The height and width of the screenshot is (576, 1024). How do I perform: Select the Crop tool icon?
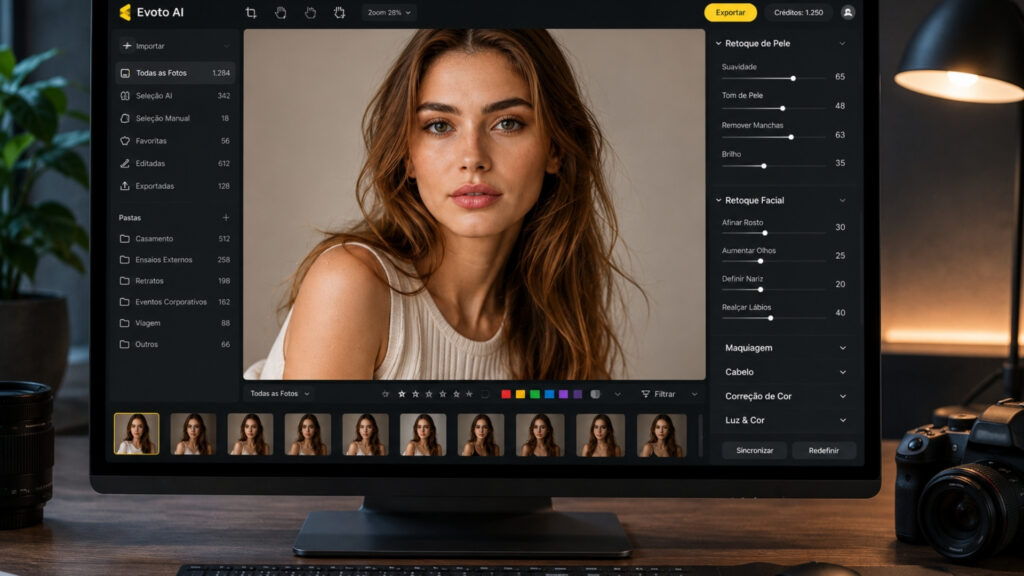click(251, 12)
